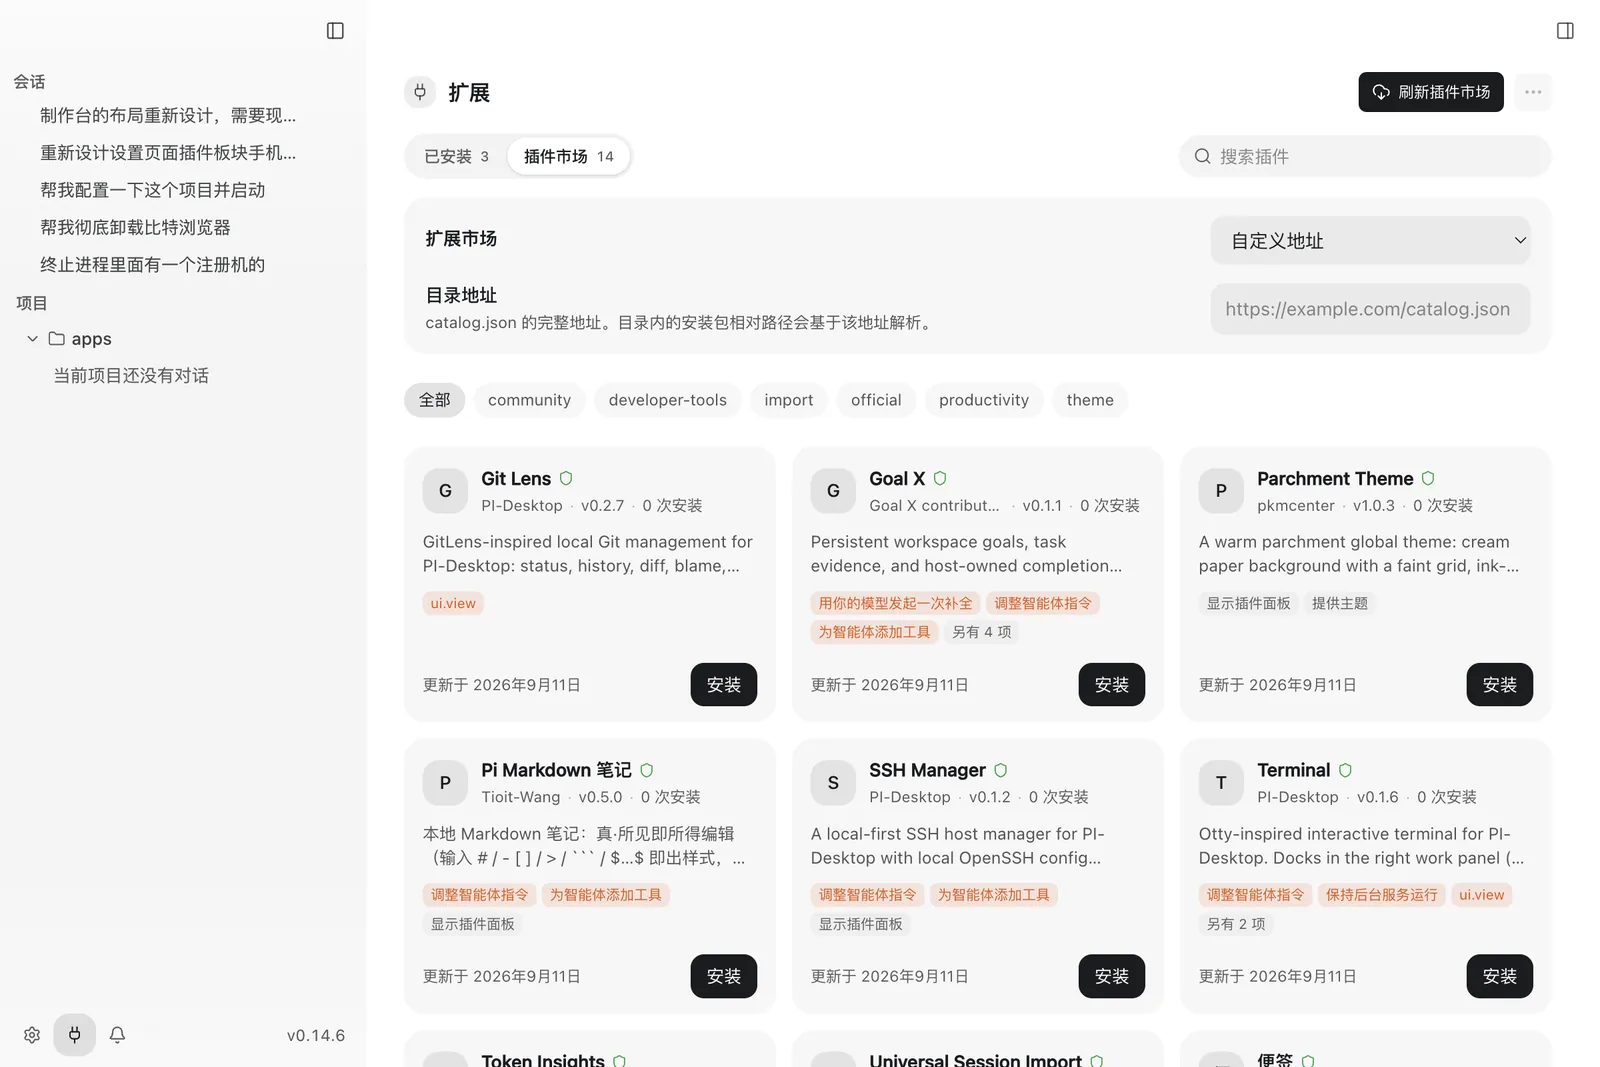
Task: Open Token Insights plugin title
Action: point(543,1060)
